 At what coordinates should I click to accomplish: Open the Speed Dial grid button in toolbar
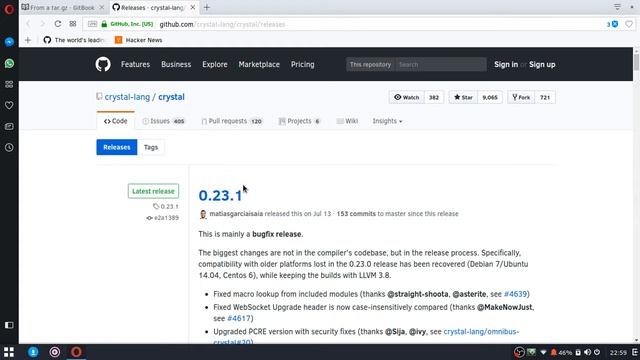point(73,24)
